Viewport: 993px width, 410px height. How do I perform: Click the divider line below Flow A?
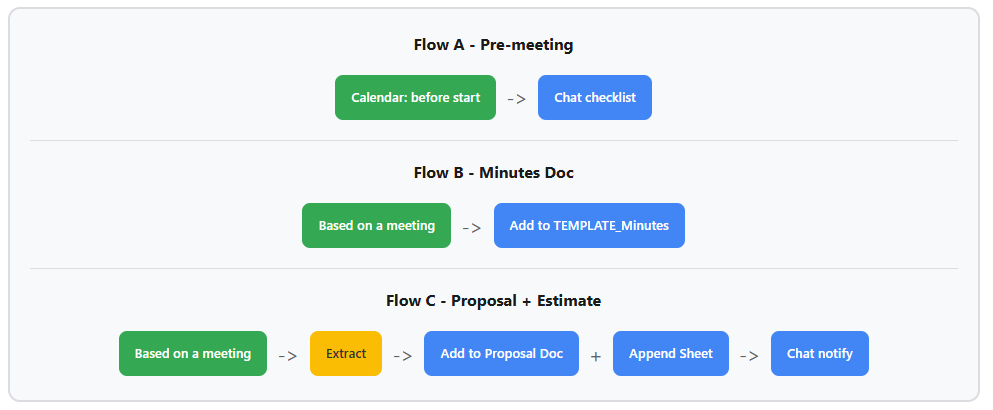click(493, 141)
